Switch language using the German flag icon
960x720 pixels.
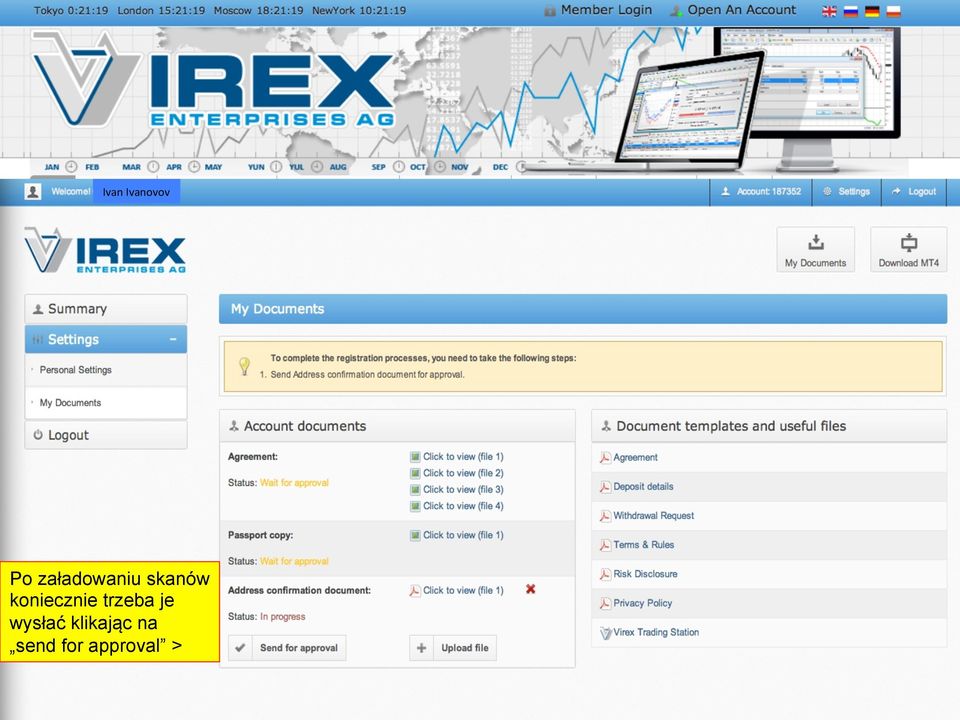click(x=872, y=12)
